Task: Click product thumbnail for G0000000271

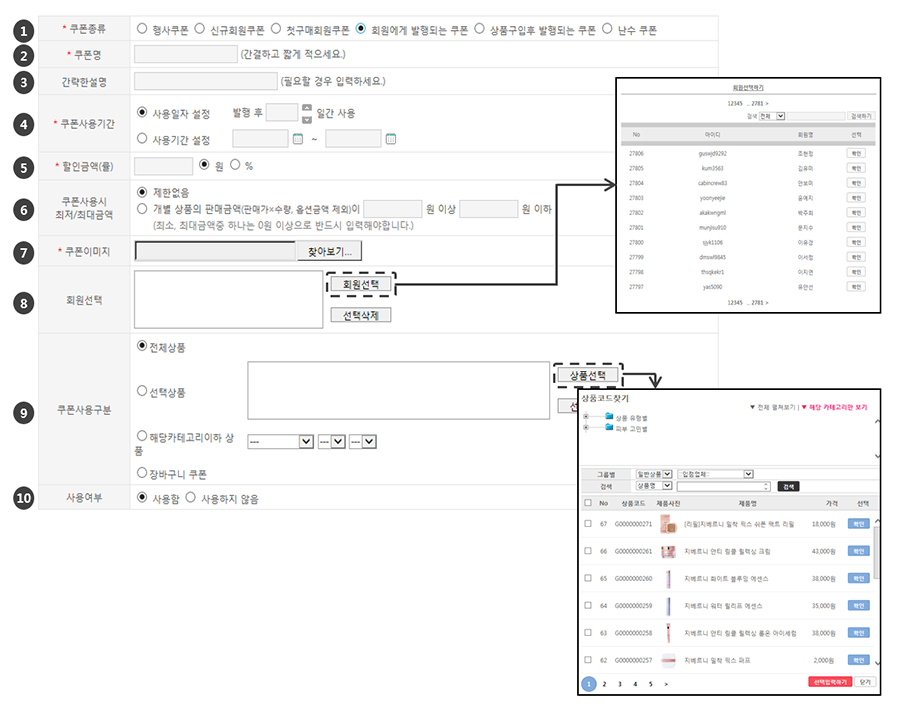Action: (668, 523)
